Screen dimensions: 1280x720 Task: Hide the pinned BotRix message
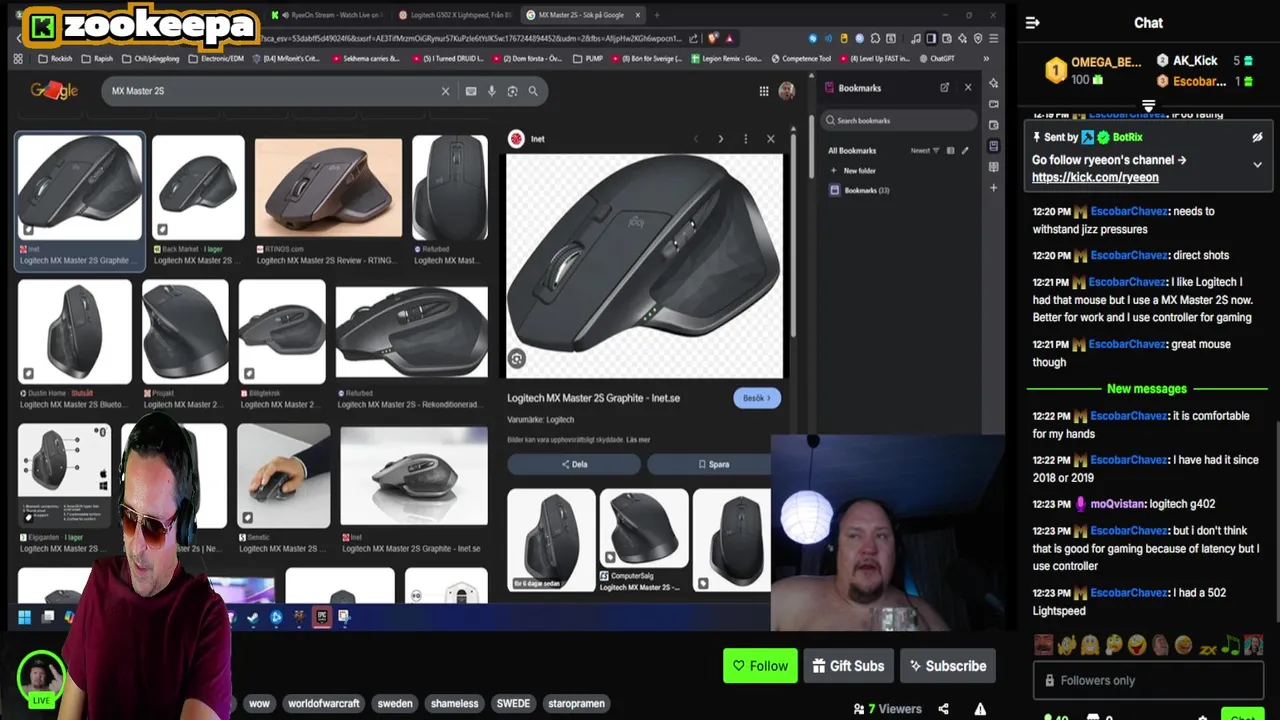[x=1257, y=137]
